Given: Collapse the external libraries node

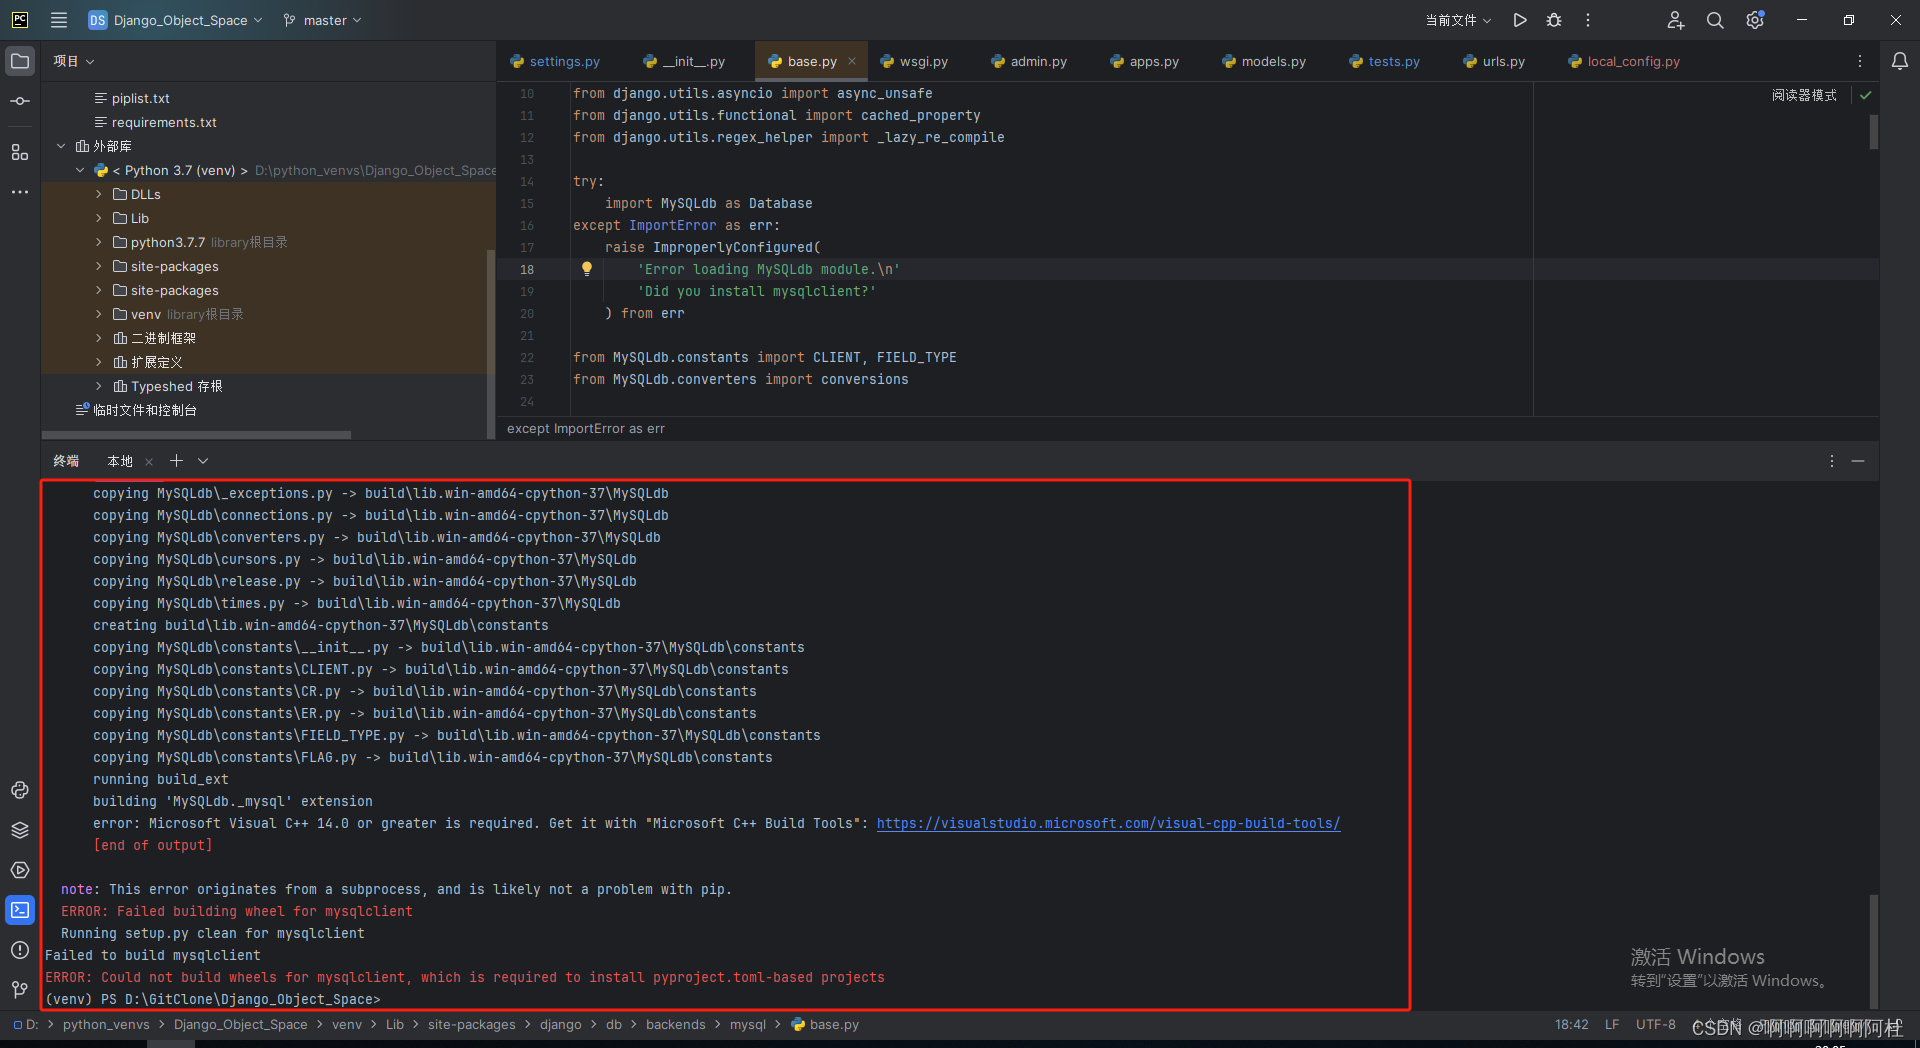Looking at the screenshot, I should click(x=61, y=146).
